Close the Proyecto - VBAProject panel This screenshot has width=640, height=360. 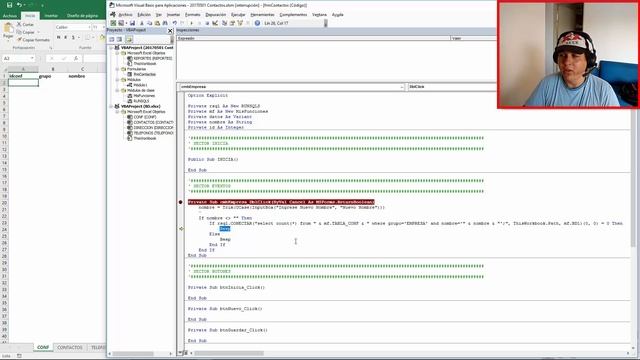170,31
